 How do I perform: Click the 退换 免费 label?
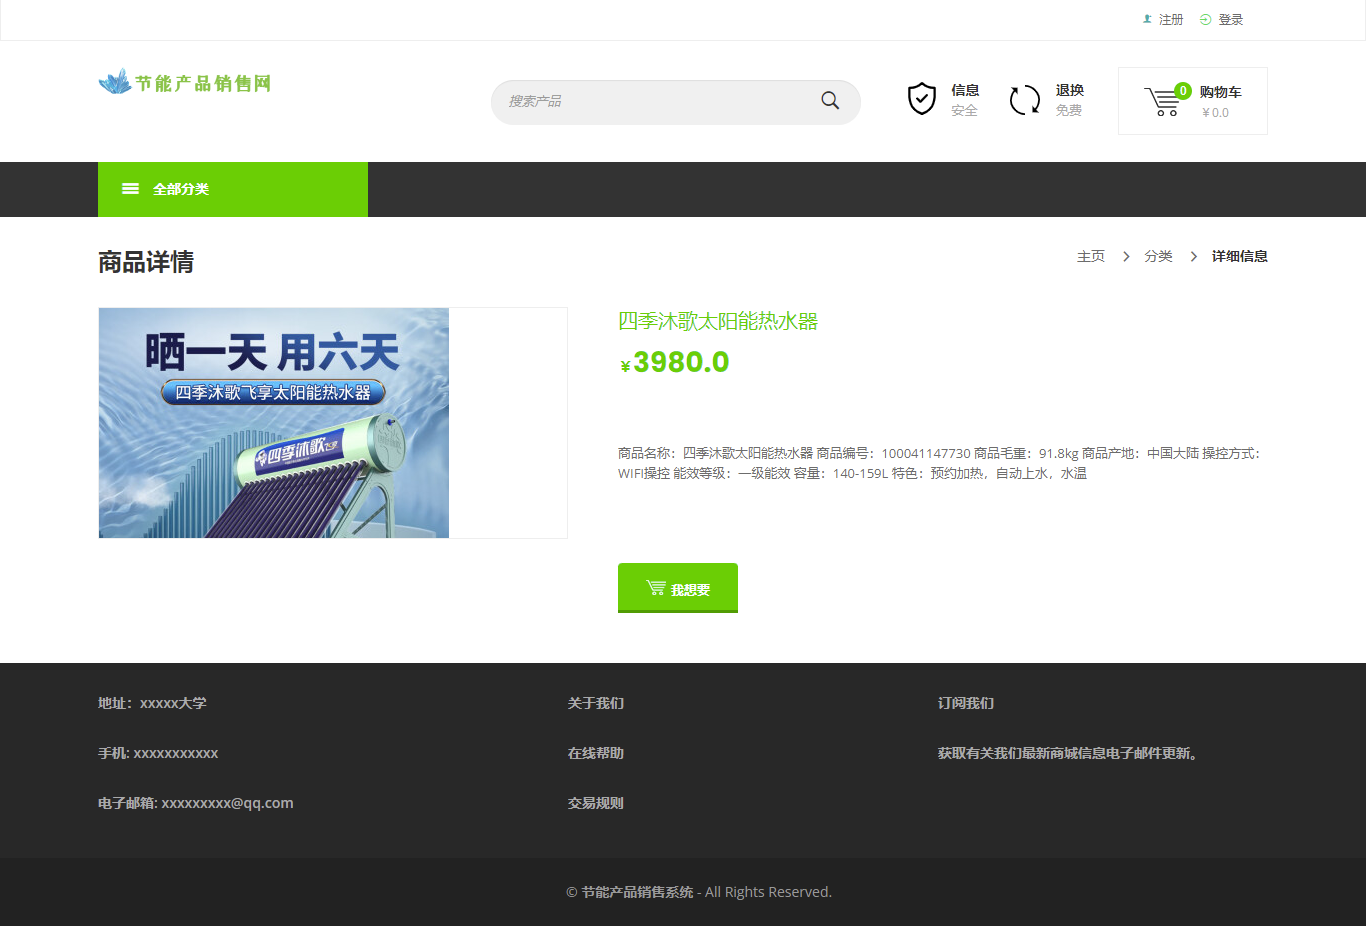(x=1069, y=100)
